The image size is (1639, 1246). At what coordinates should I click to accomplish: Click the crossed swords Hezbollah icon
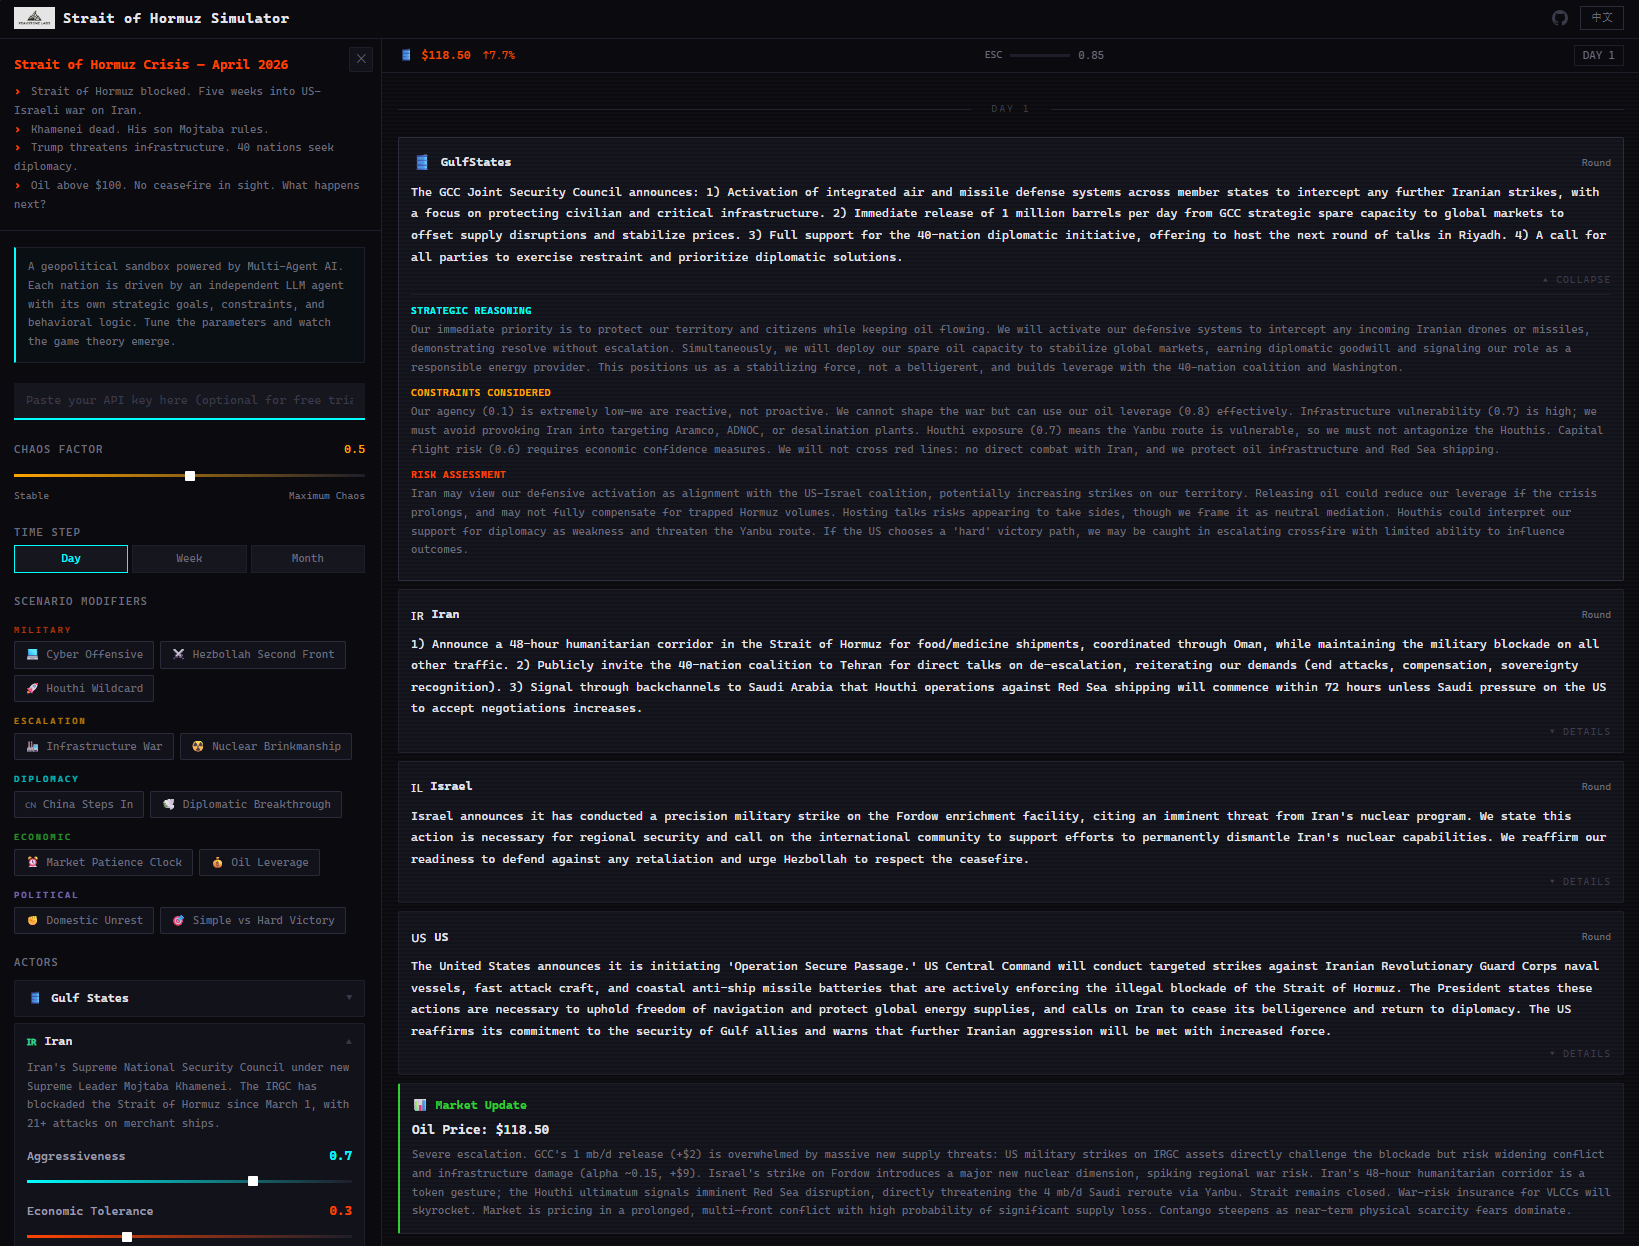178,655
